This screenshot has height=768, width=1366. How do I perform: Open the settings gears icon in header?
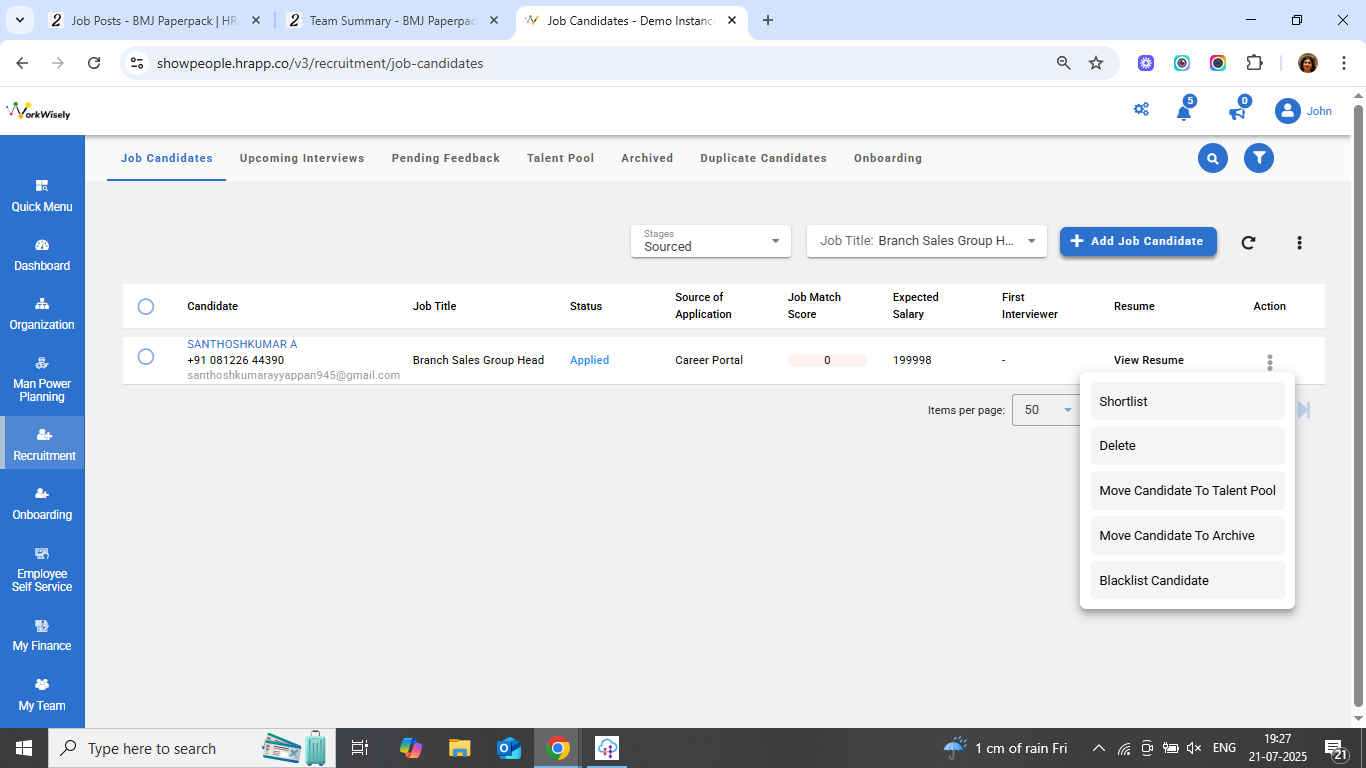[1141, 110]
